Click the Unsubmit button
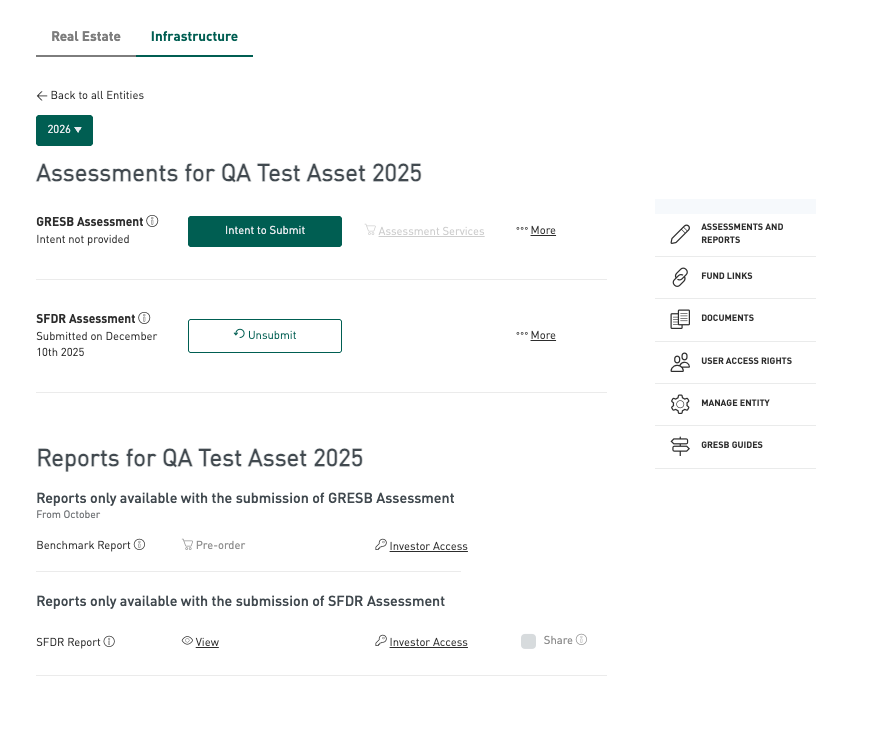Viewport: 869px width, 733px height. click(x=265, y=336)
